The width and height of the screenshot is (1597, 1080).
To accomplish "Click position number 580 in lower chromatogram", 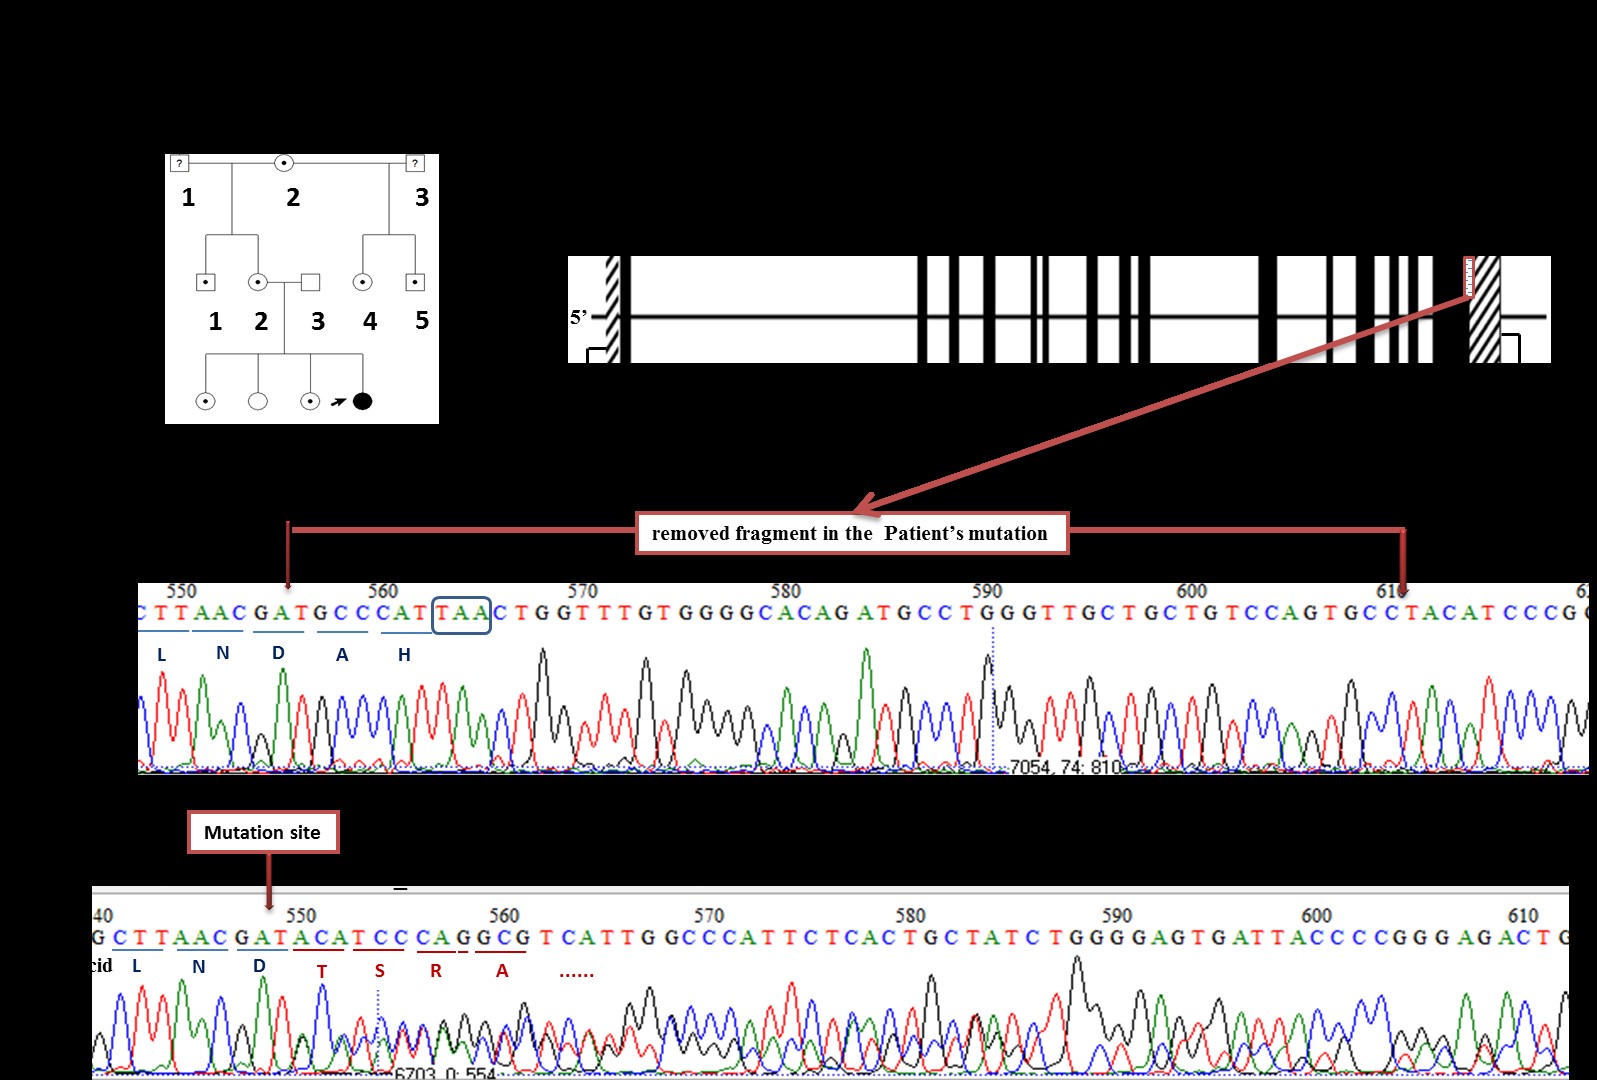I will pyautogui.click(x=910, y=915).
